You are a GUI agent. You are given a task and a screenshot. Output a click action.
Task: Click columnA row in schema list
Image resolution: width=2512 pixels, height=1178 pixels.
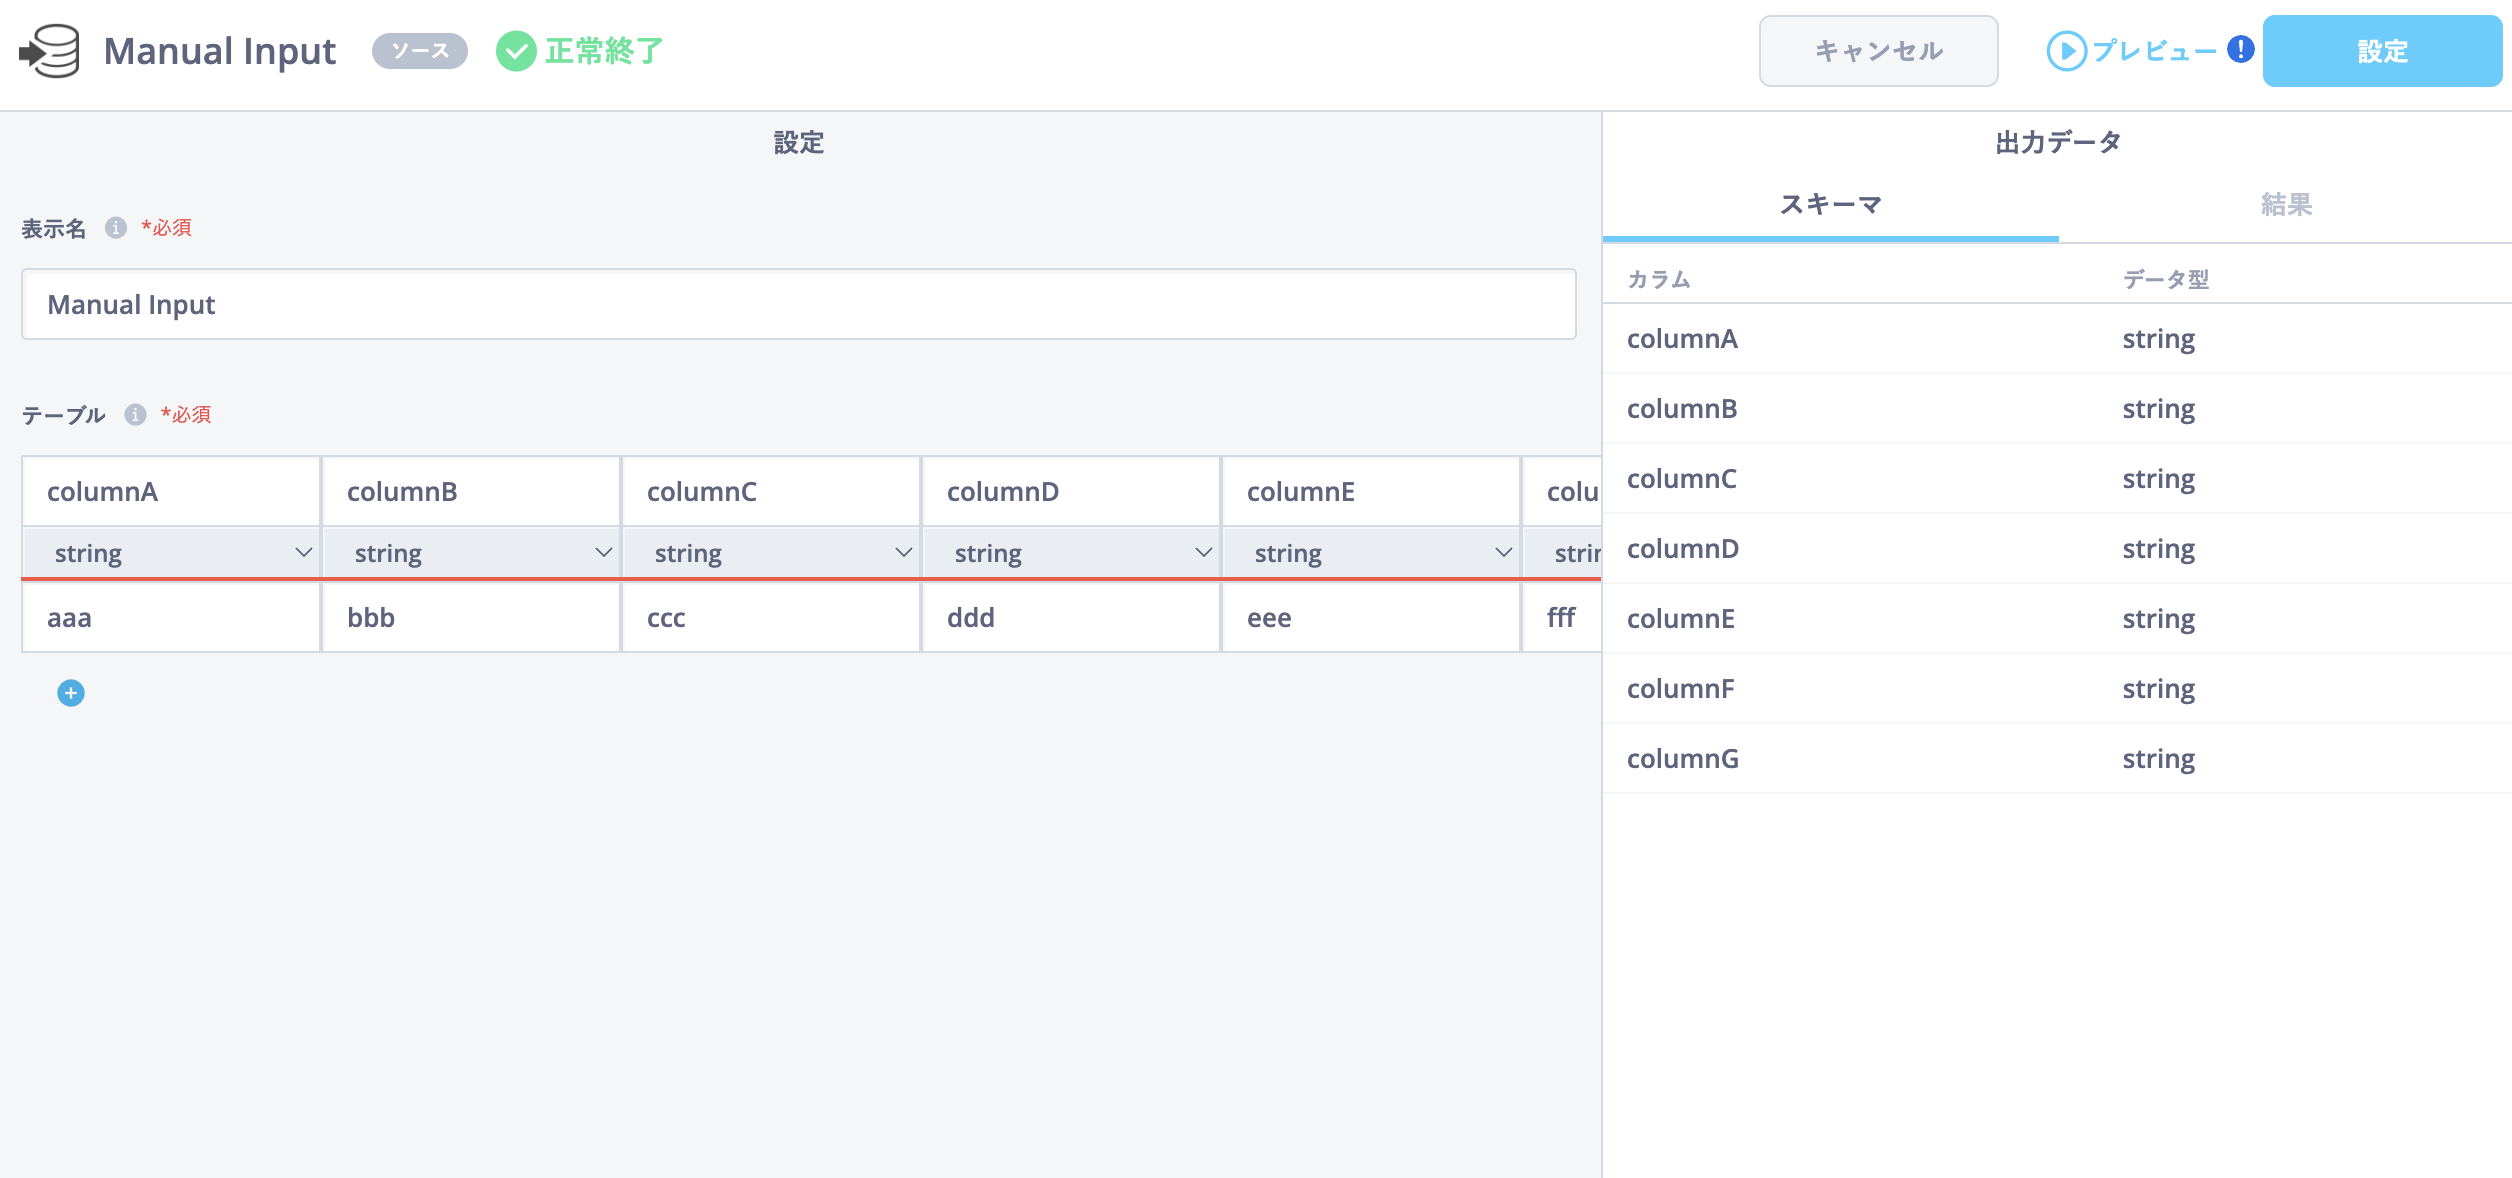tap(2057, 339)
